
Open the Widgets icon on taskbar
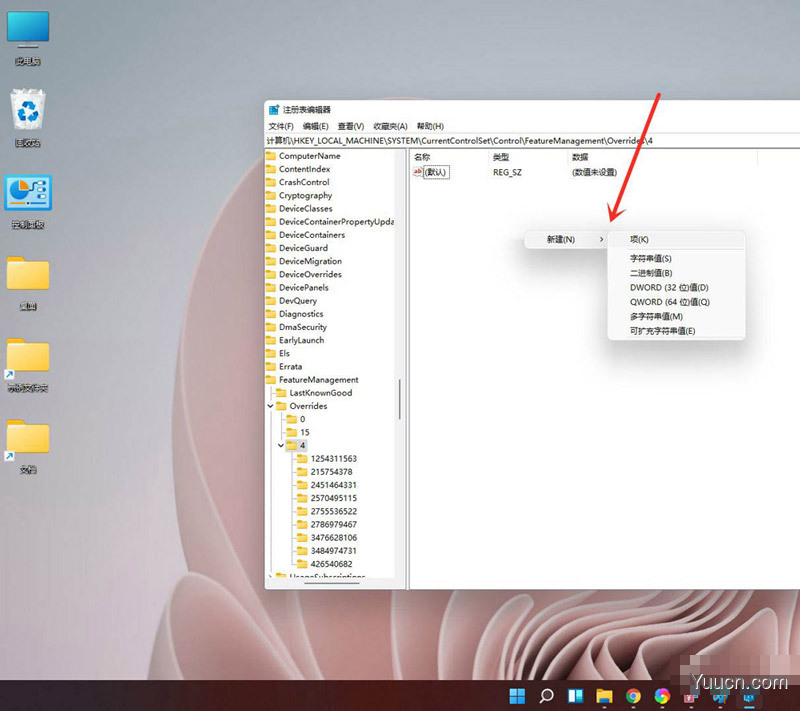pyautogui.click(x=576, y=695)
